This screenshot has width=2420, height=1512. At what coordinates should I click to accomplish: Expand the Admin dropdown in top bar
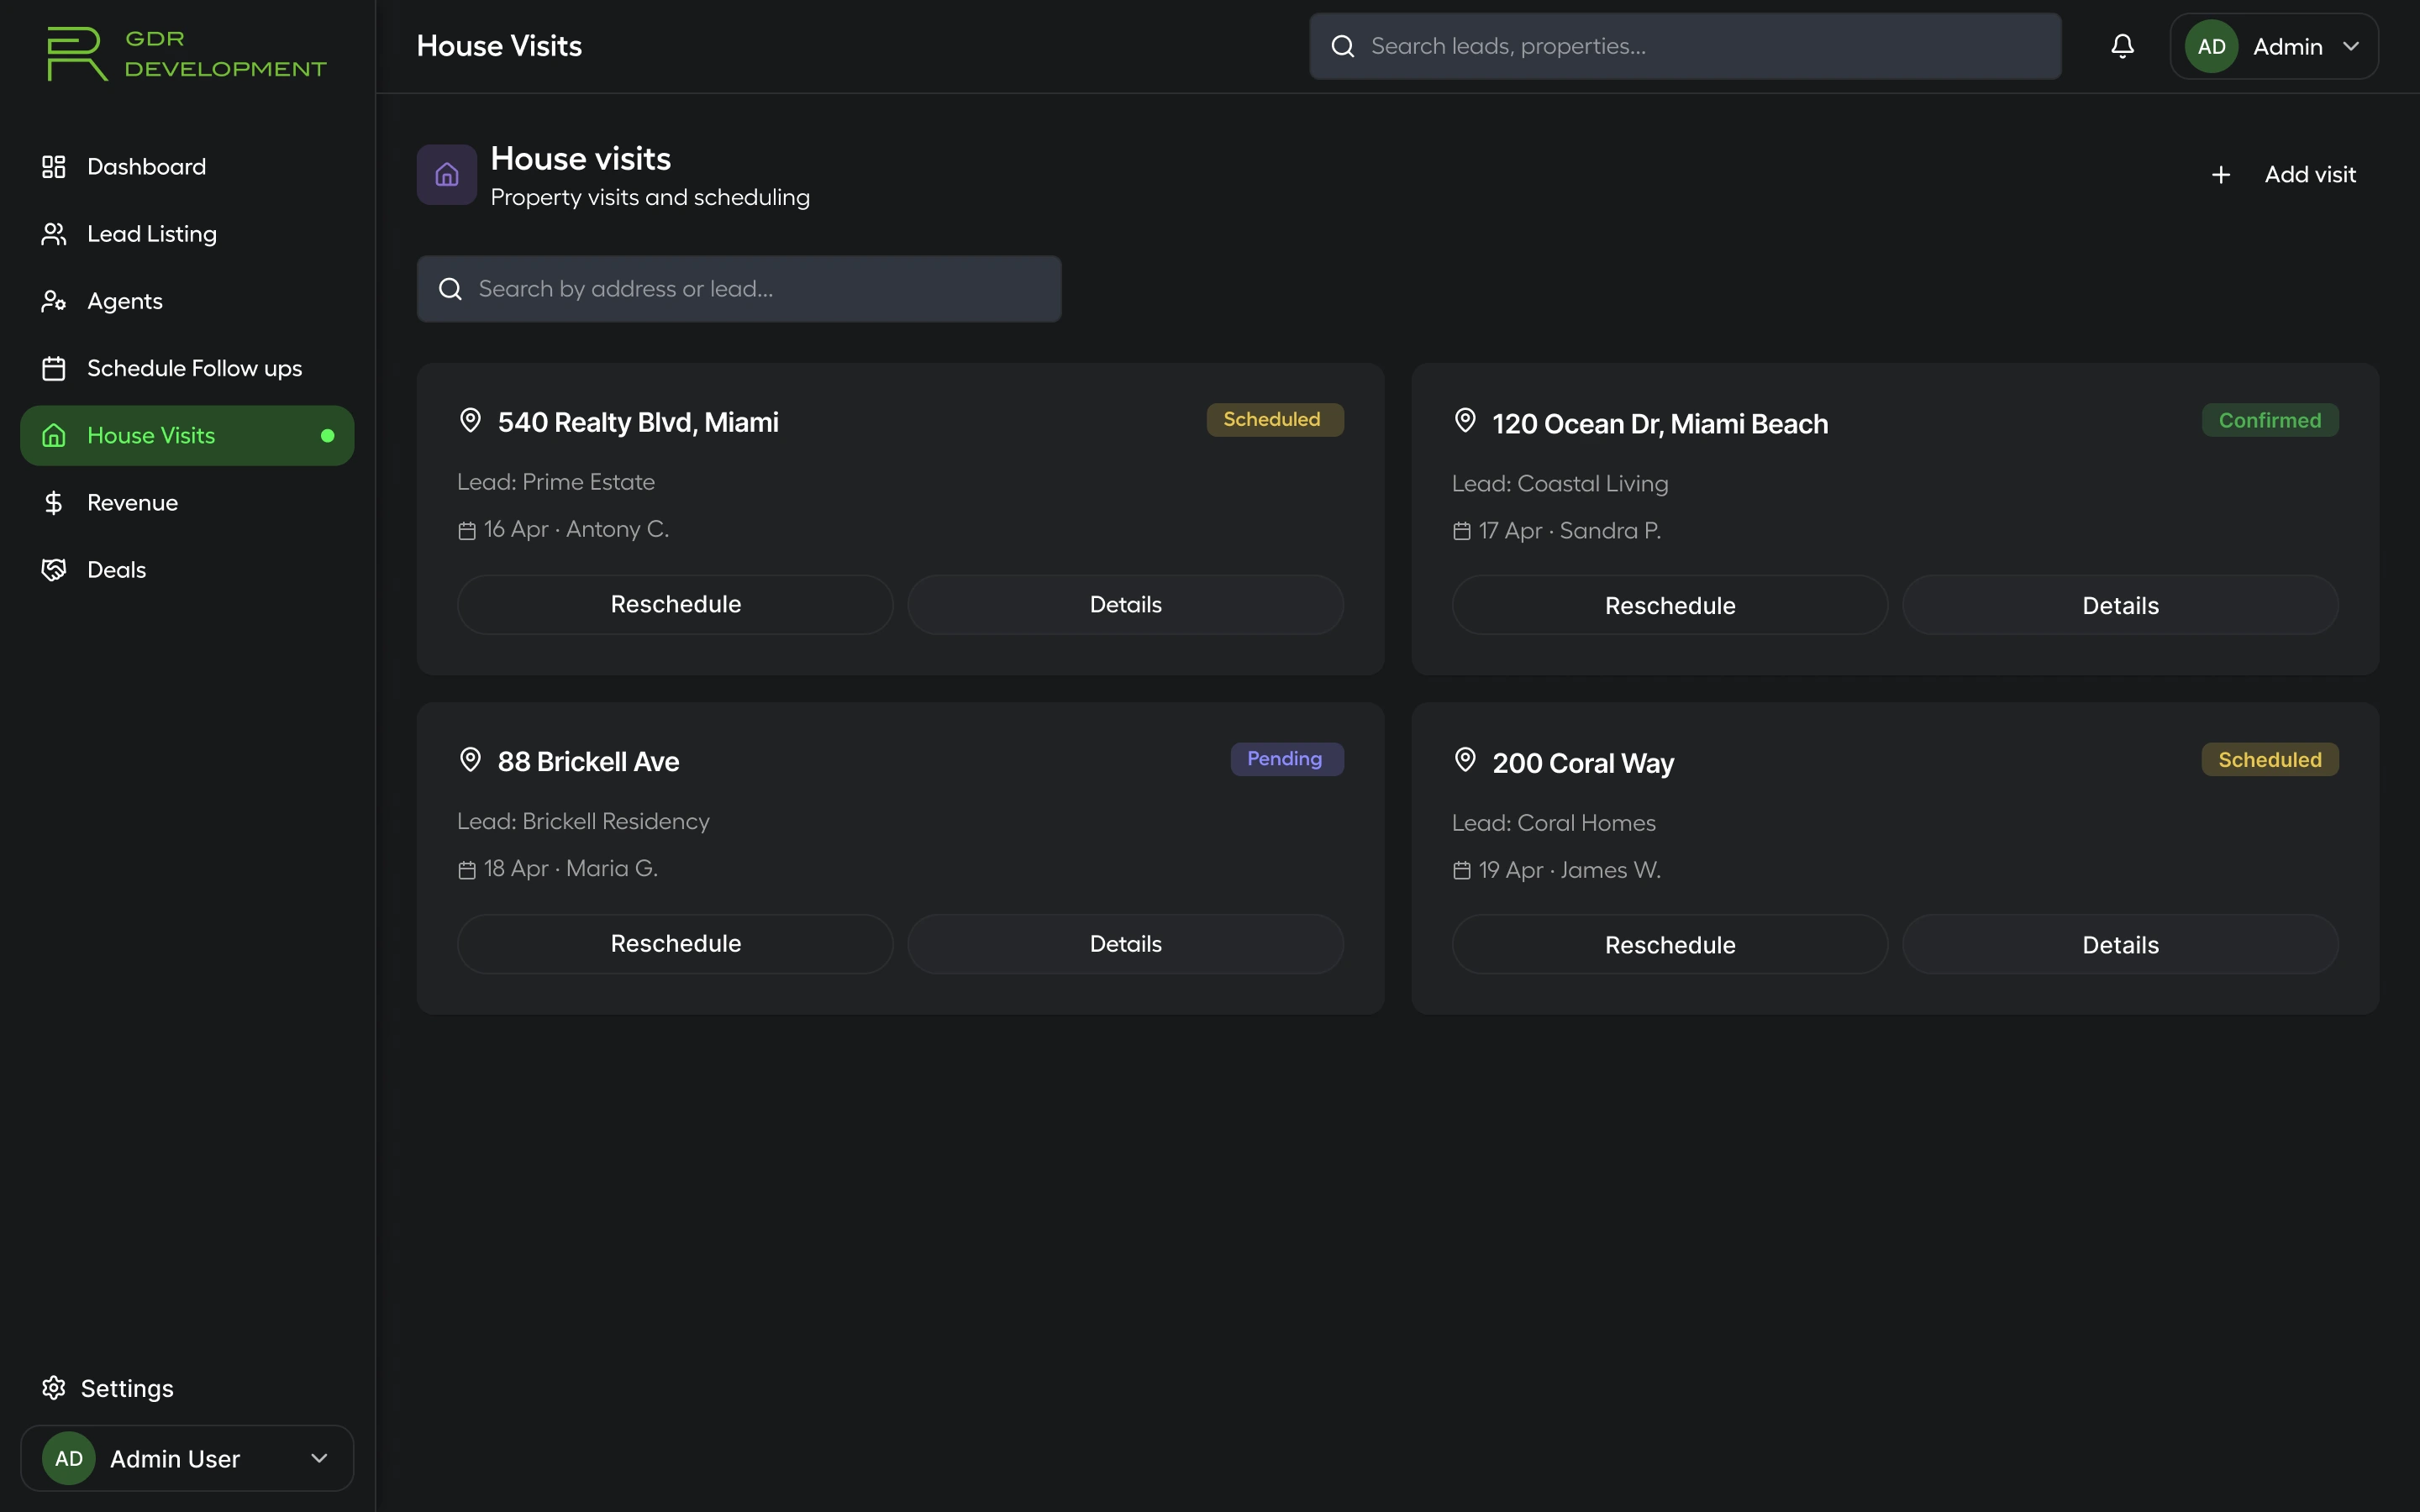tap(2351, 46)
